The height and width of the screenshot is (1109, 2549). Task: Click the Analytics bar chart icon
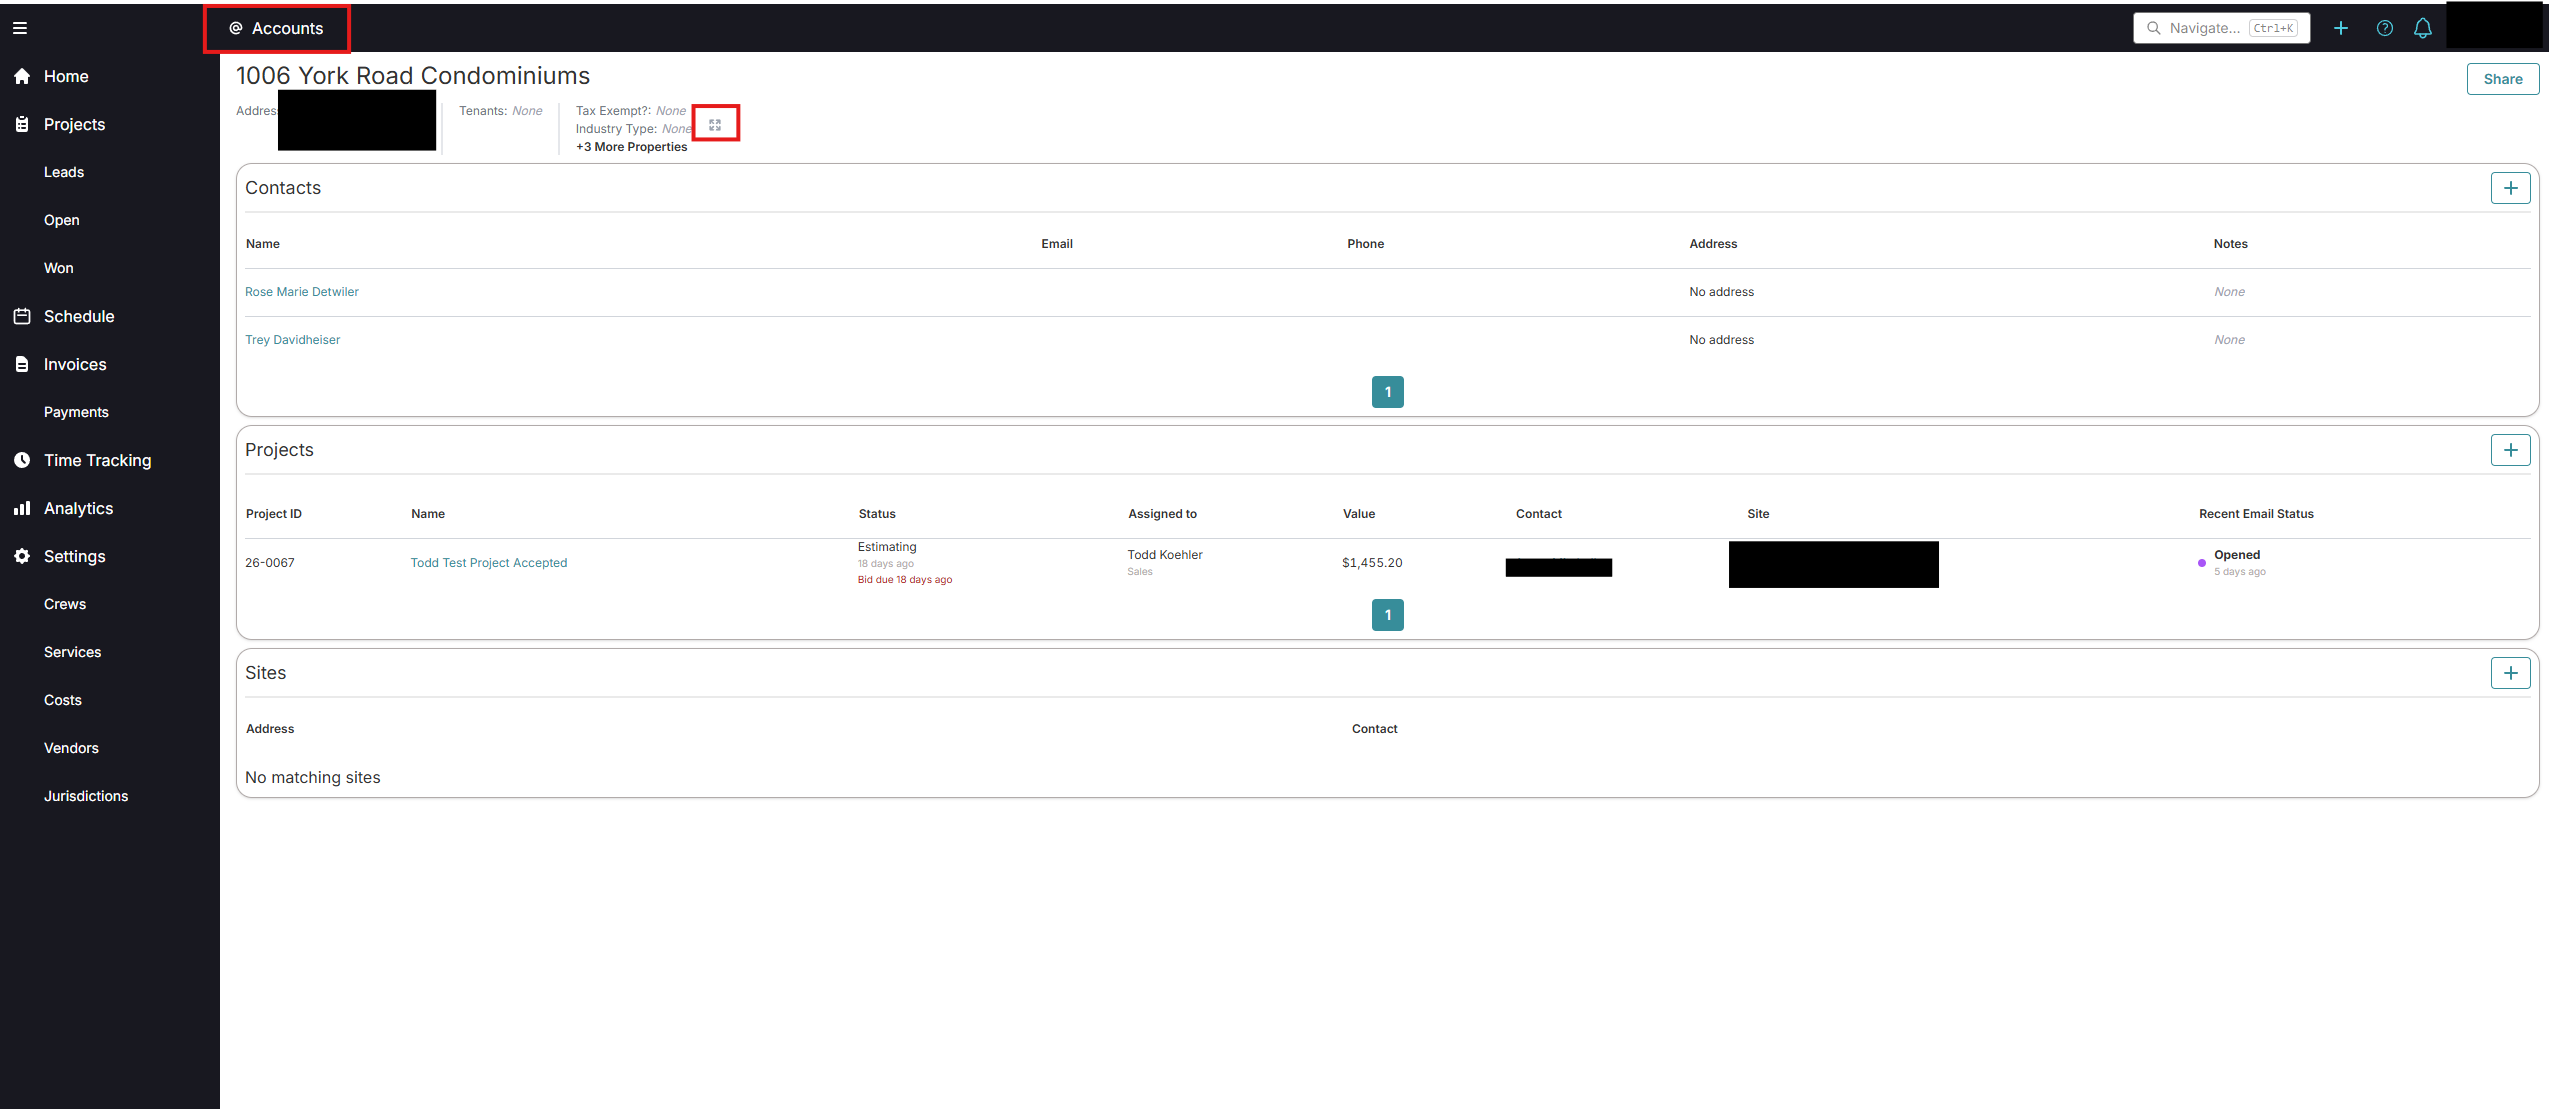tap(22, 508)
